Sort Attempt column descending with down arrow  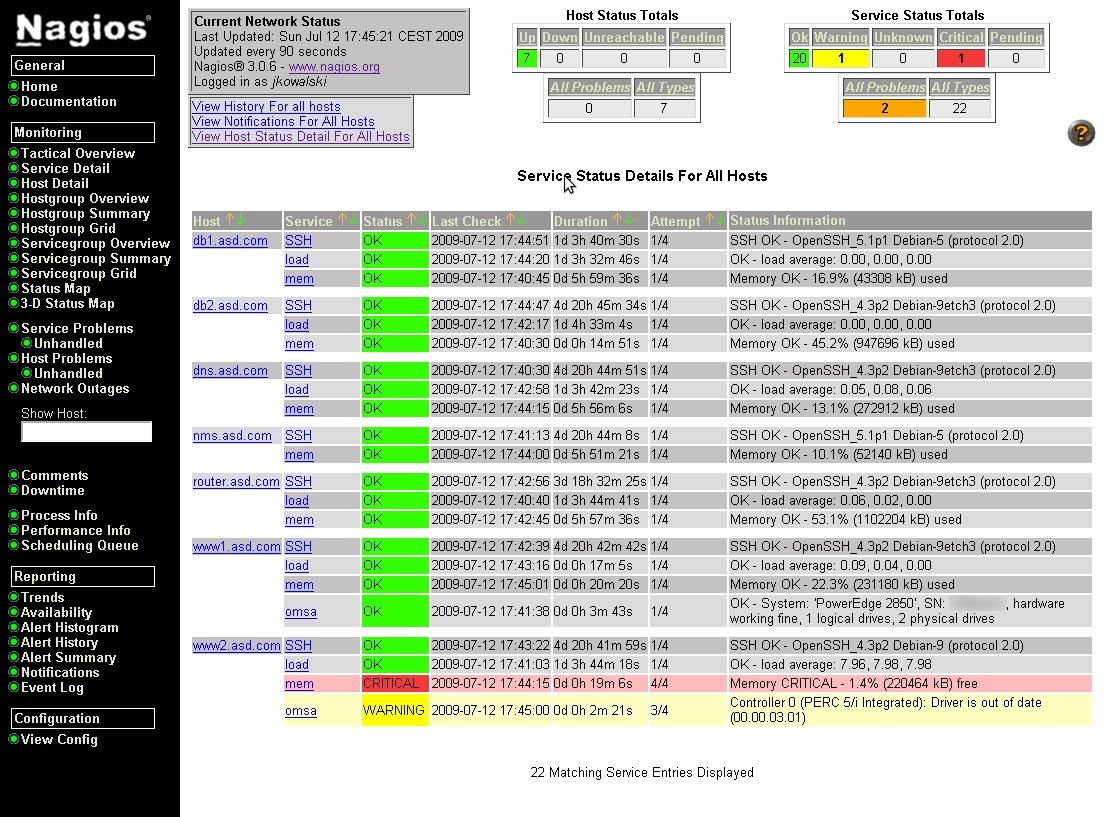tap(719, 220)
